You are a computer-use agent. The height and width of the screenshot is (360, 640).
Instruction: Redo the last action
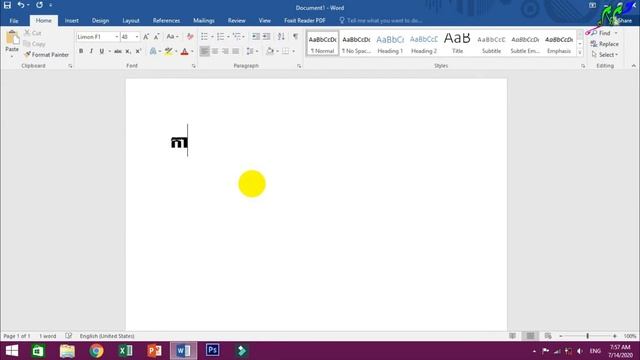coord(39,5)
